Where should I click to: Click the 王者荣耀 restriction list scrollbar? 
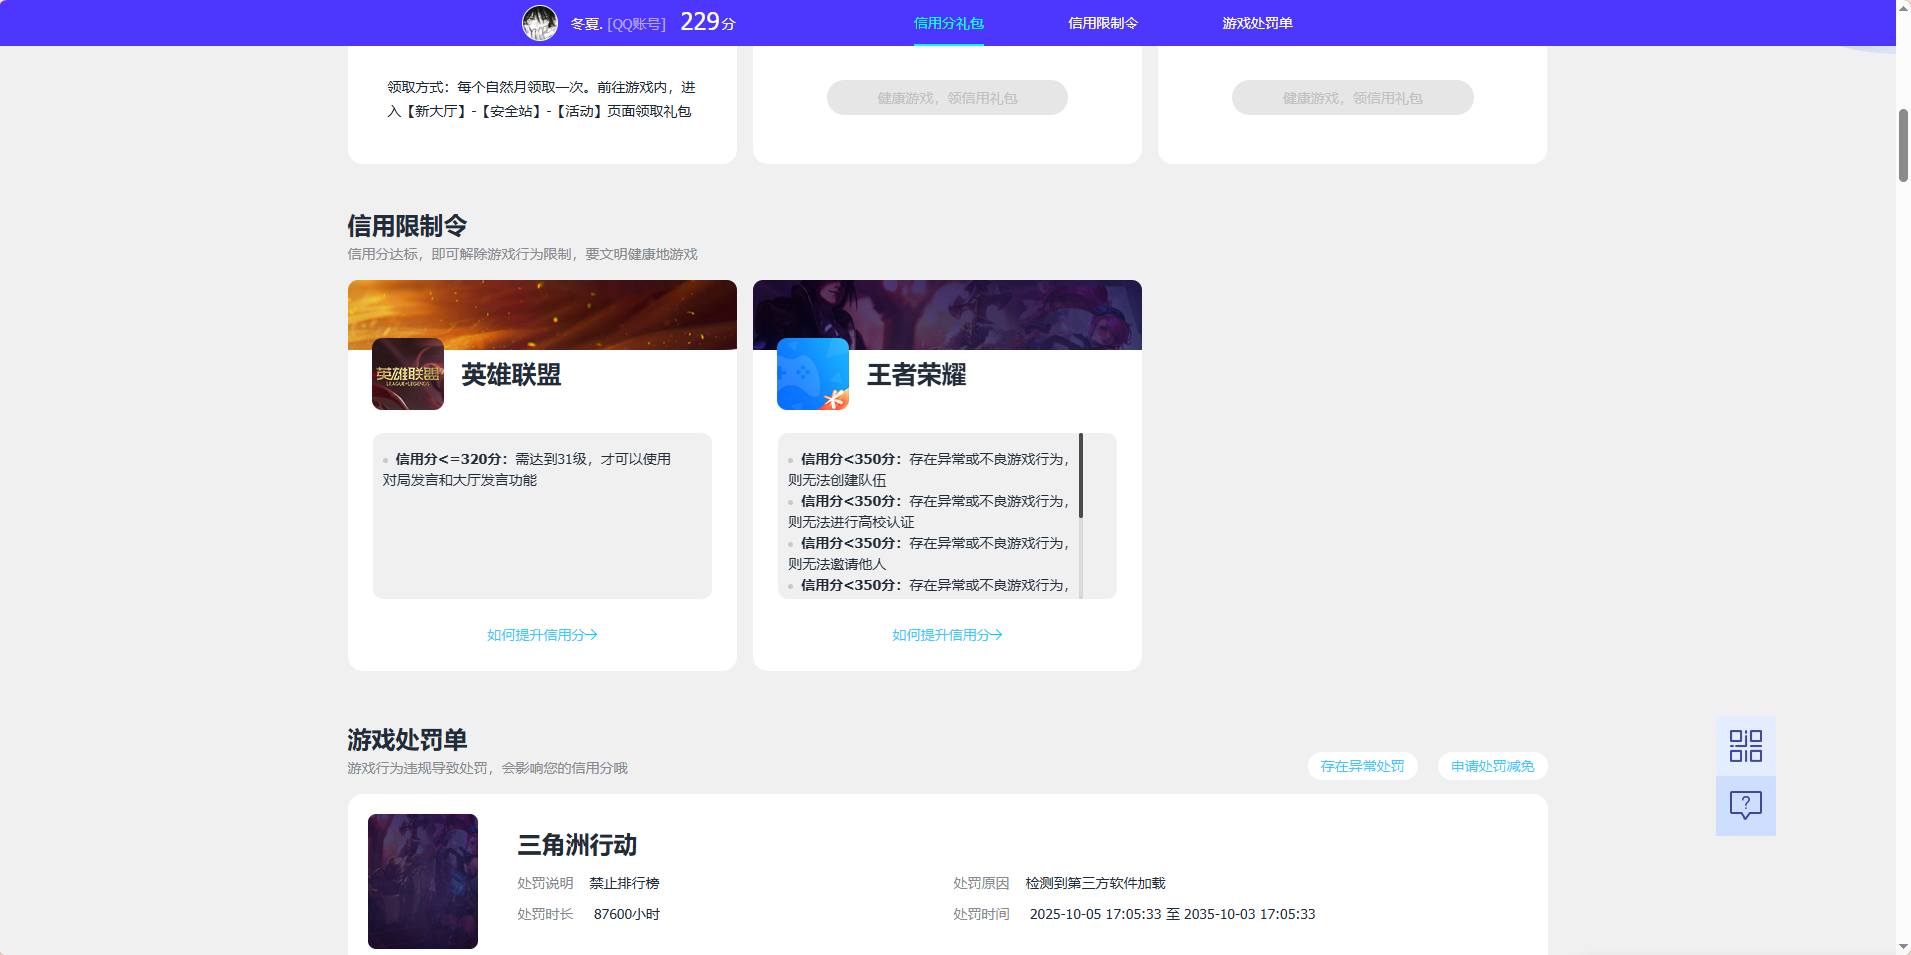click(x=1081, y=476)
